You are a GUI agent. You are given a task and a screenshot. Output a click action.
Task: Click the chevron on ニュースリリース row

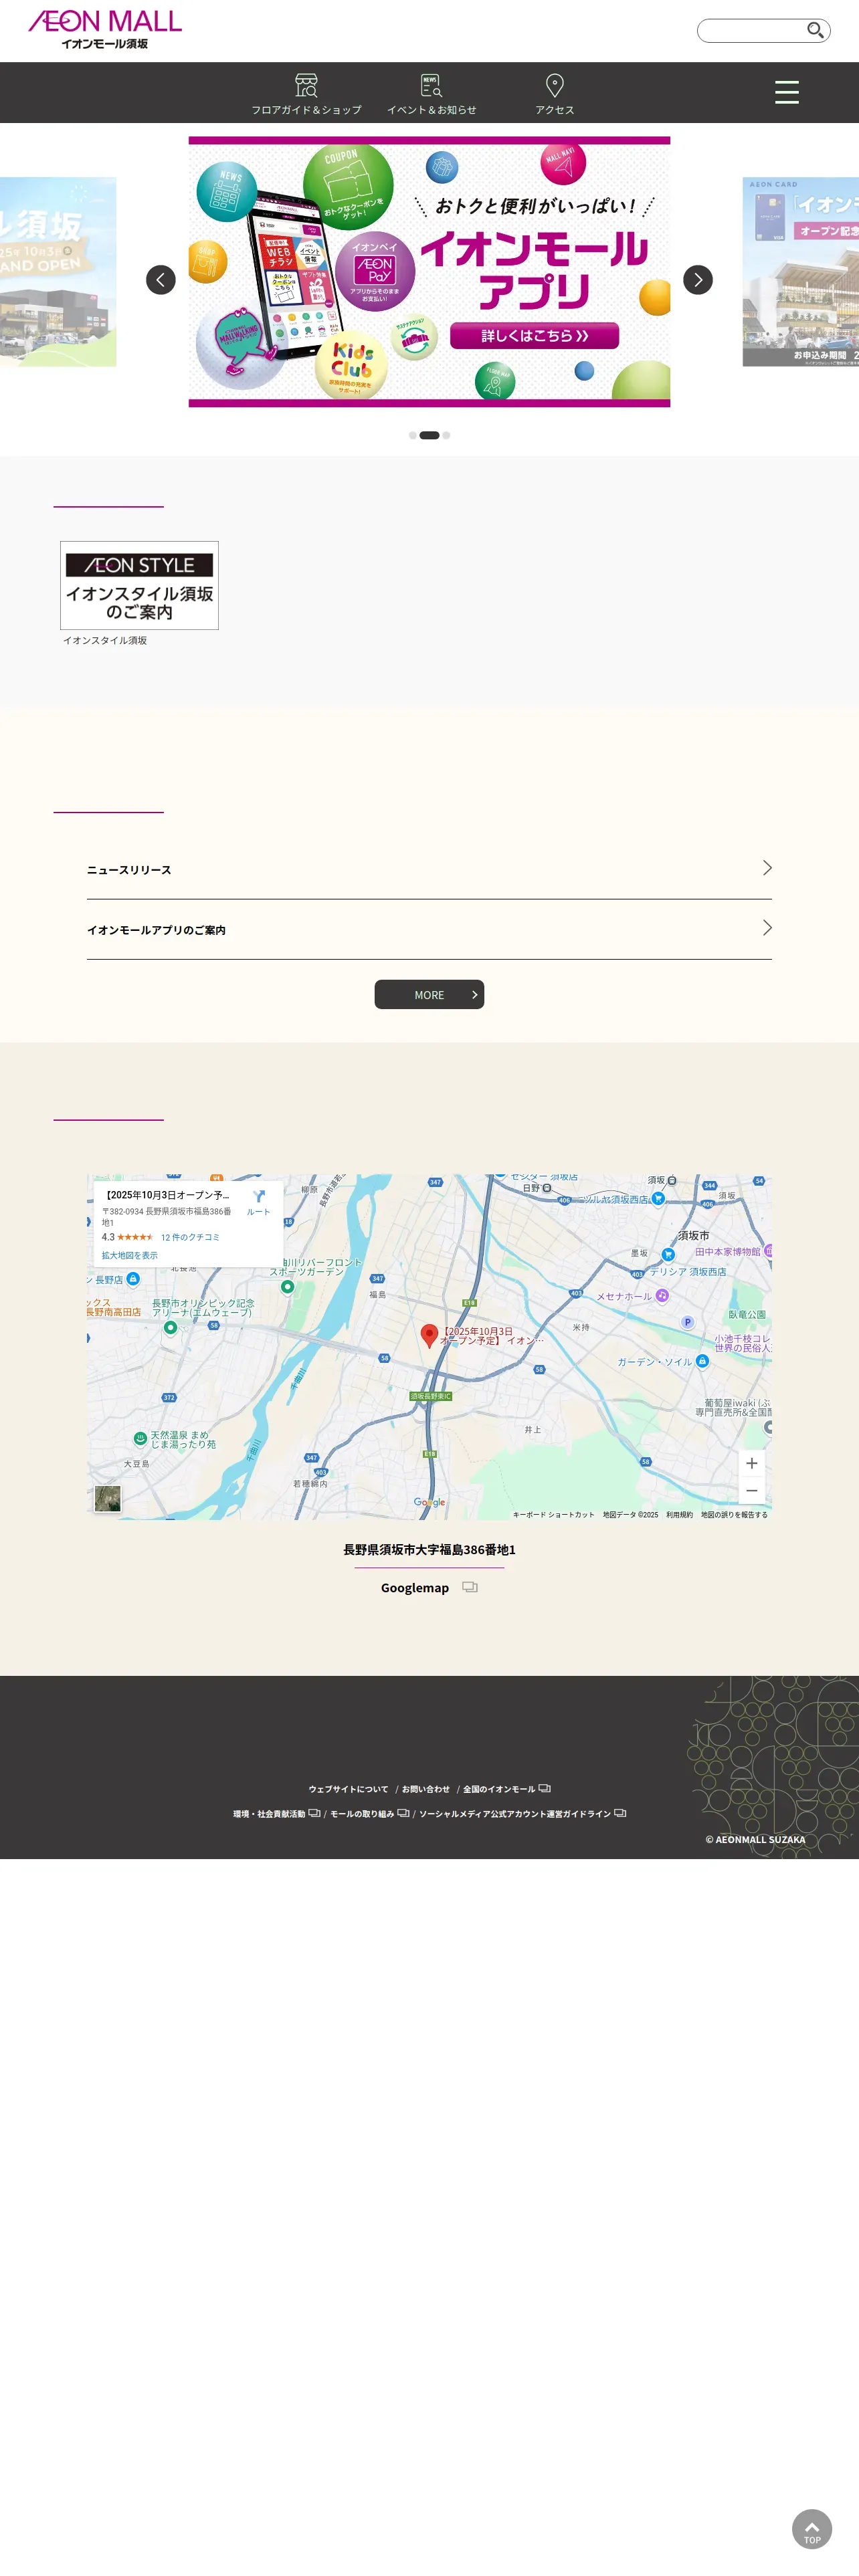point(767,868)
